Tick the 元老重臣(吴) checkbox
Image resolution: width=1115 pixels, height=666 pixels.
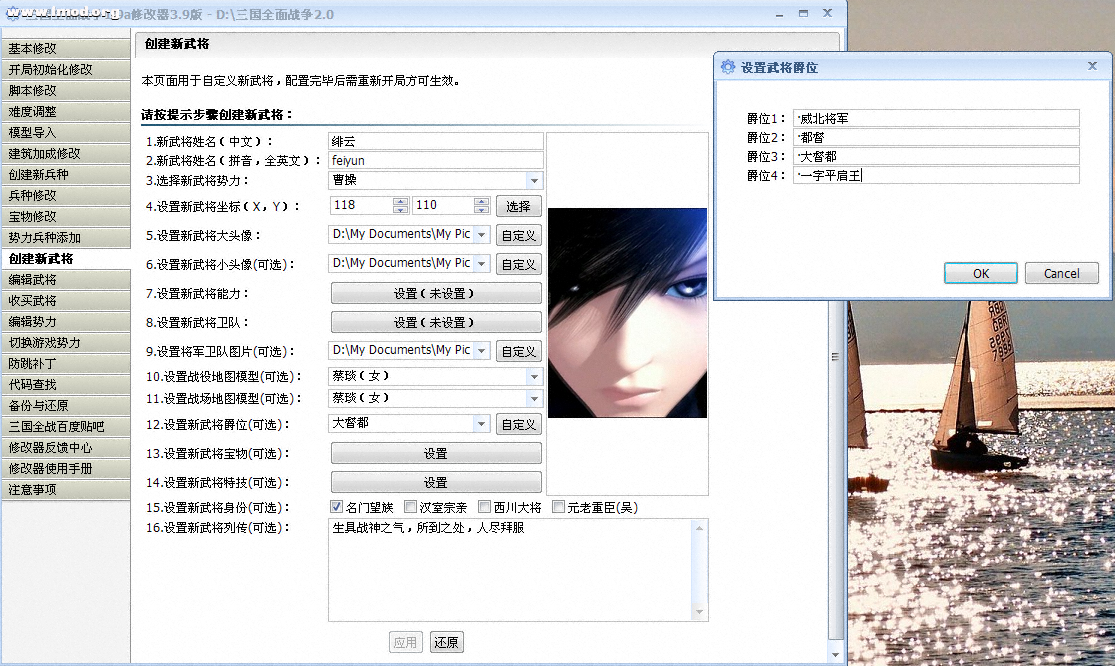pos(559,507)
